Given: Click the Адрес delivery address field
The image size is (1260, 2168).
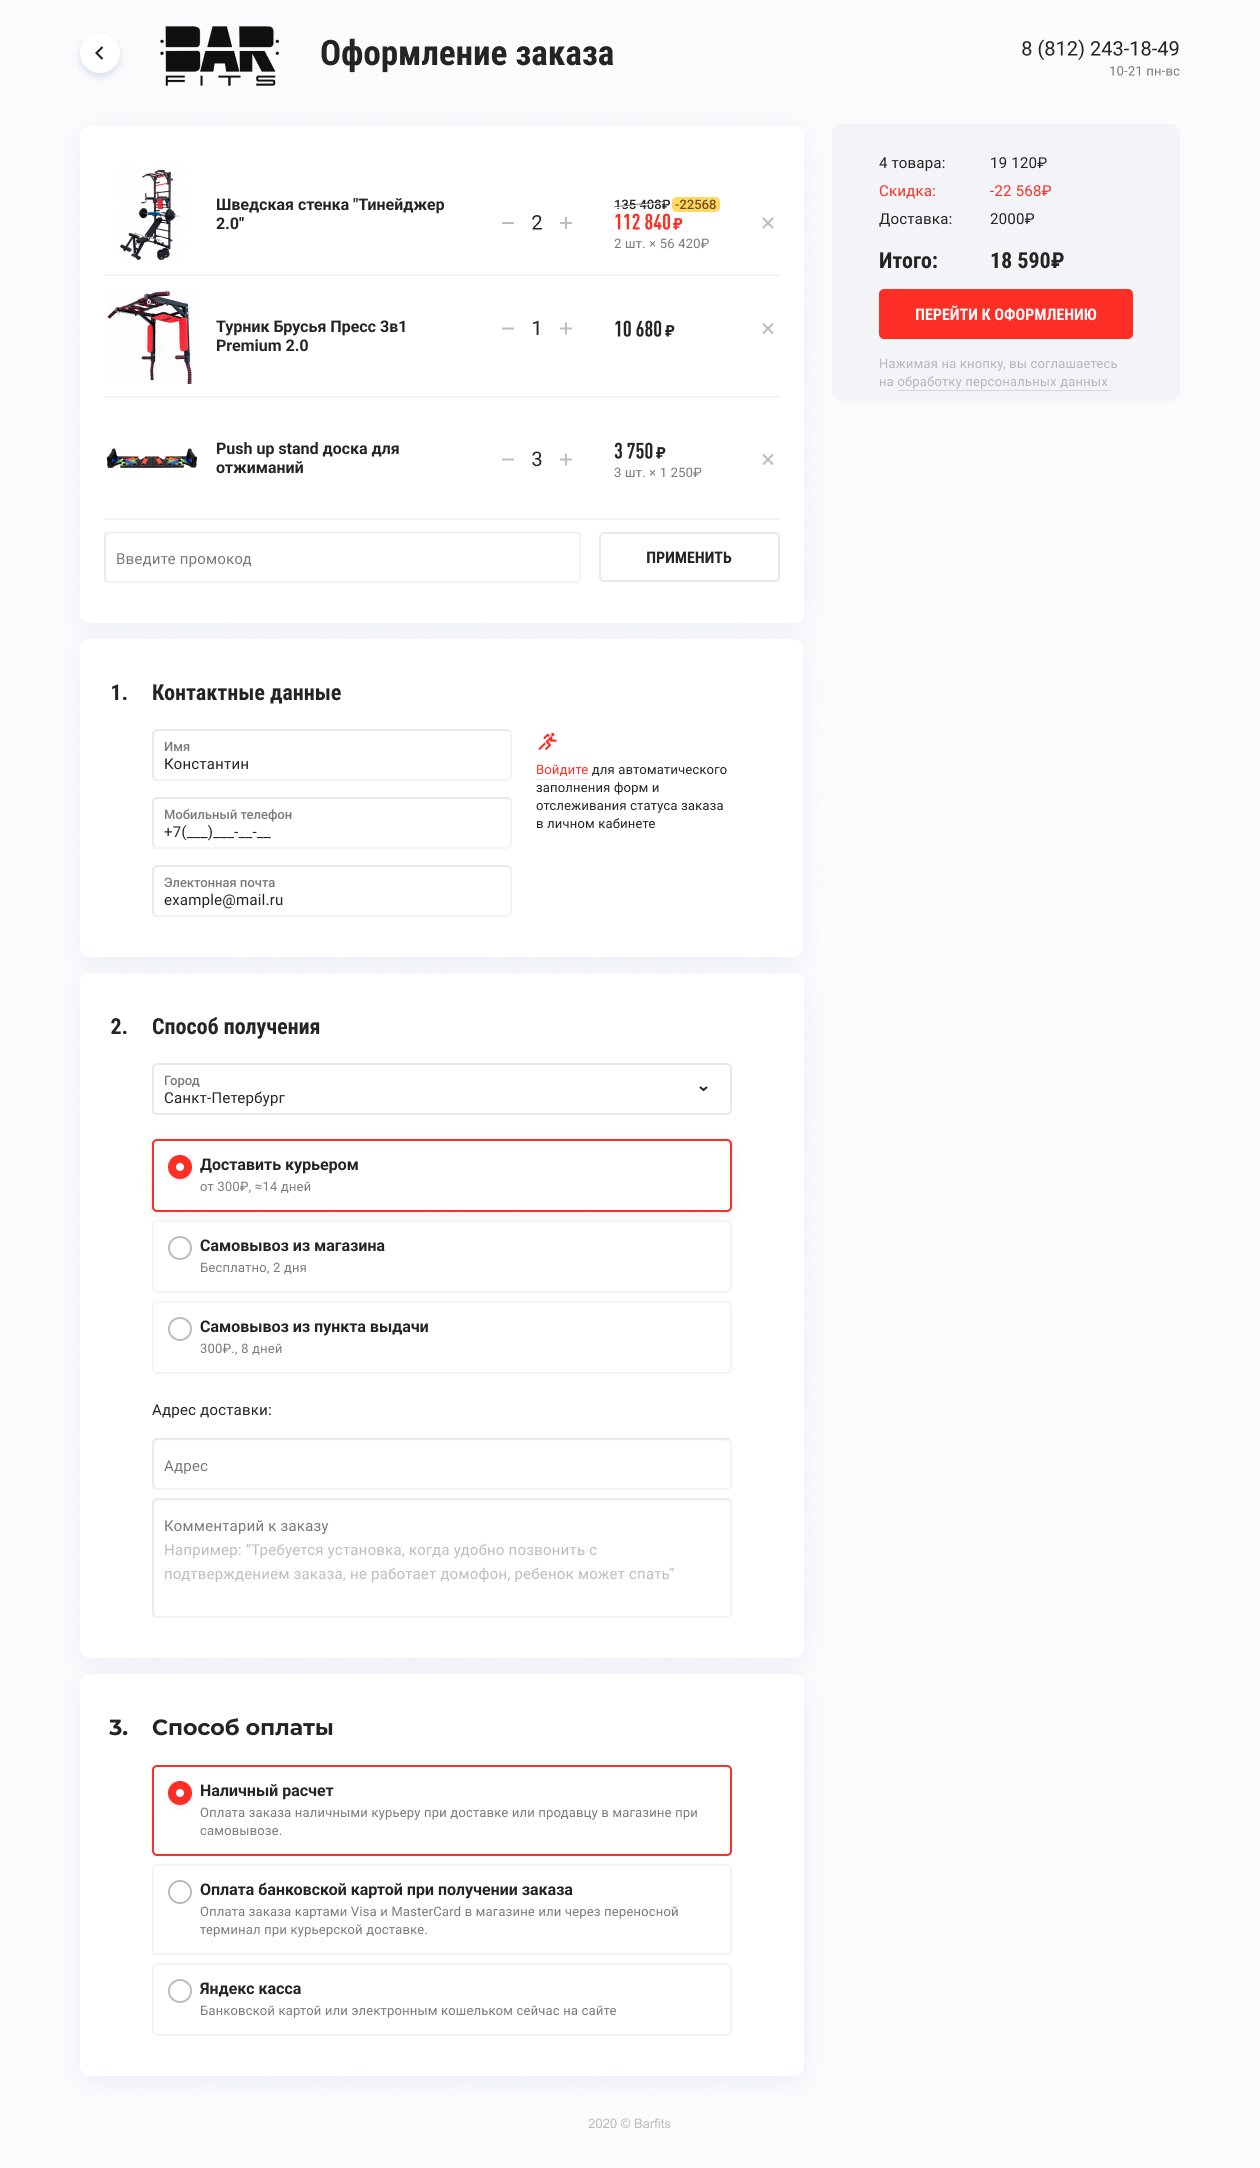Looking at the screenshot, I should (x=441, y=1465).
